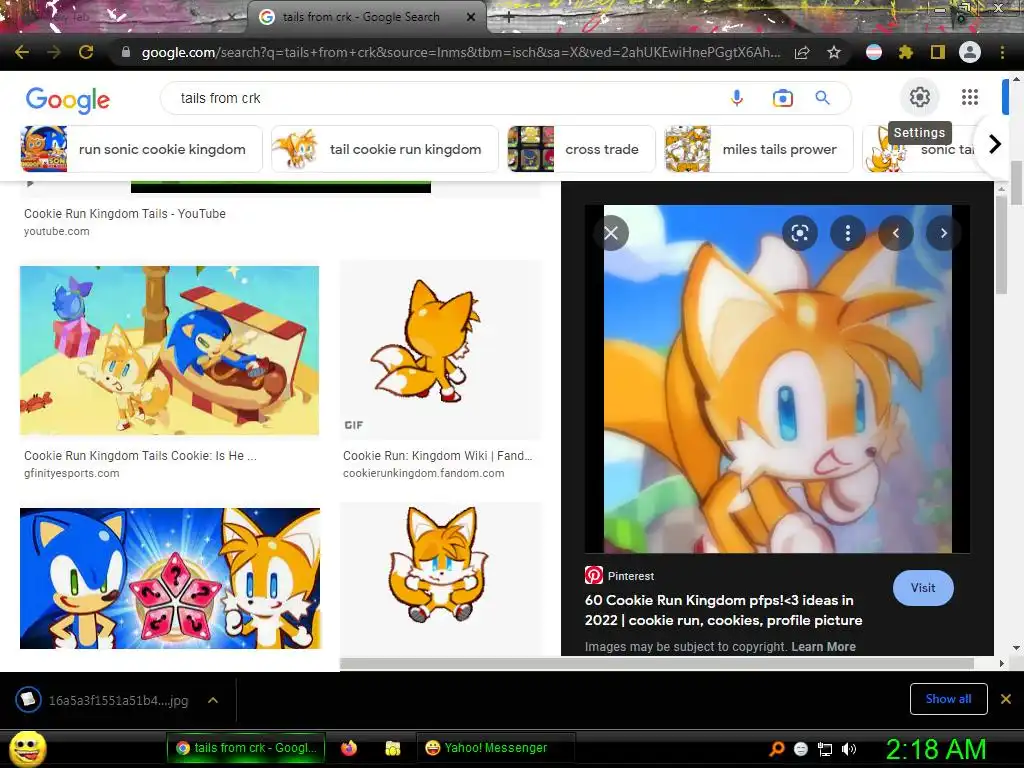Click the striped flag extension icon
This screenshot has height=768, width=1024.
click(874, 52)
